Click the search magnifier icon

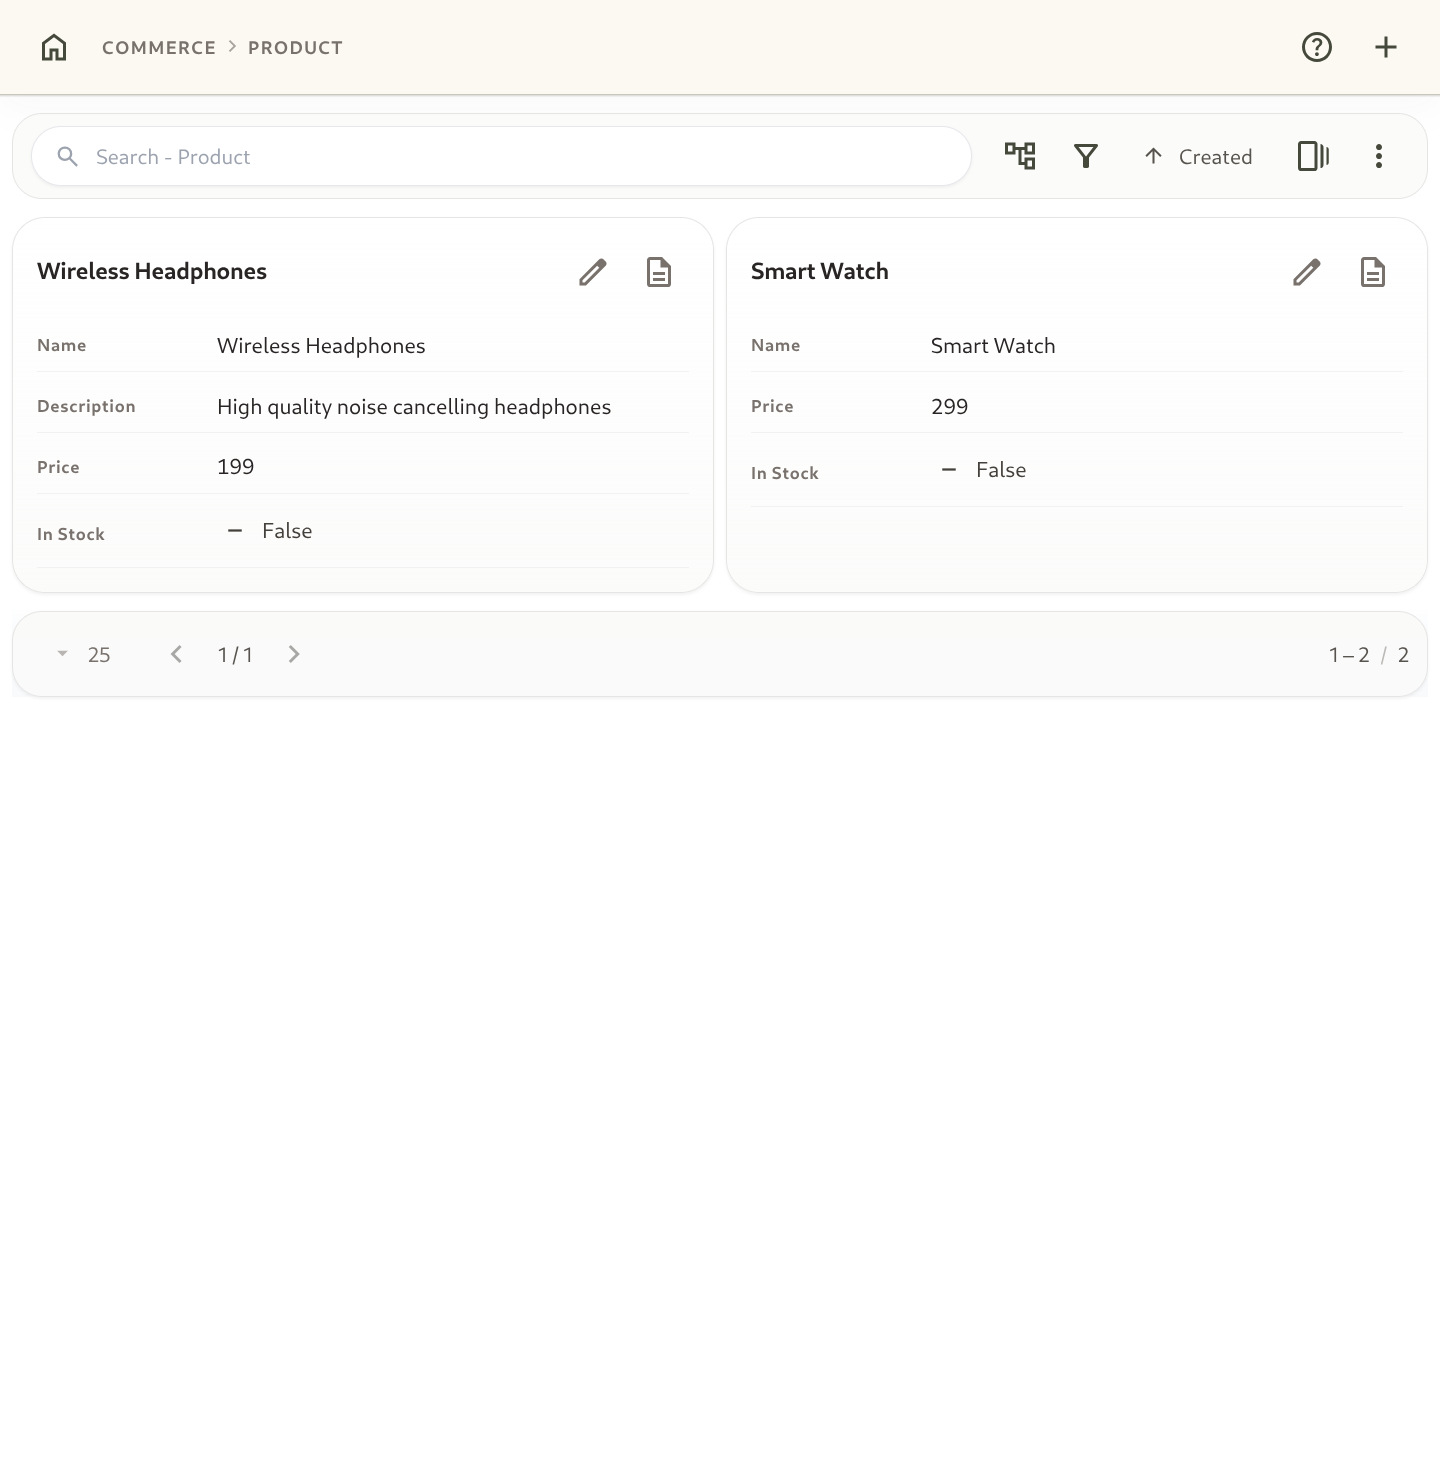[x=67, y=156]
